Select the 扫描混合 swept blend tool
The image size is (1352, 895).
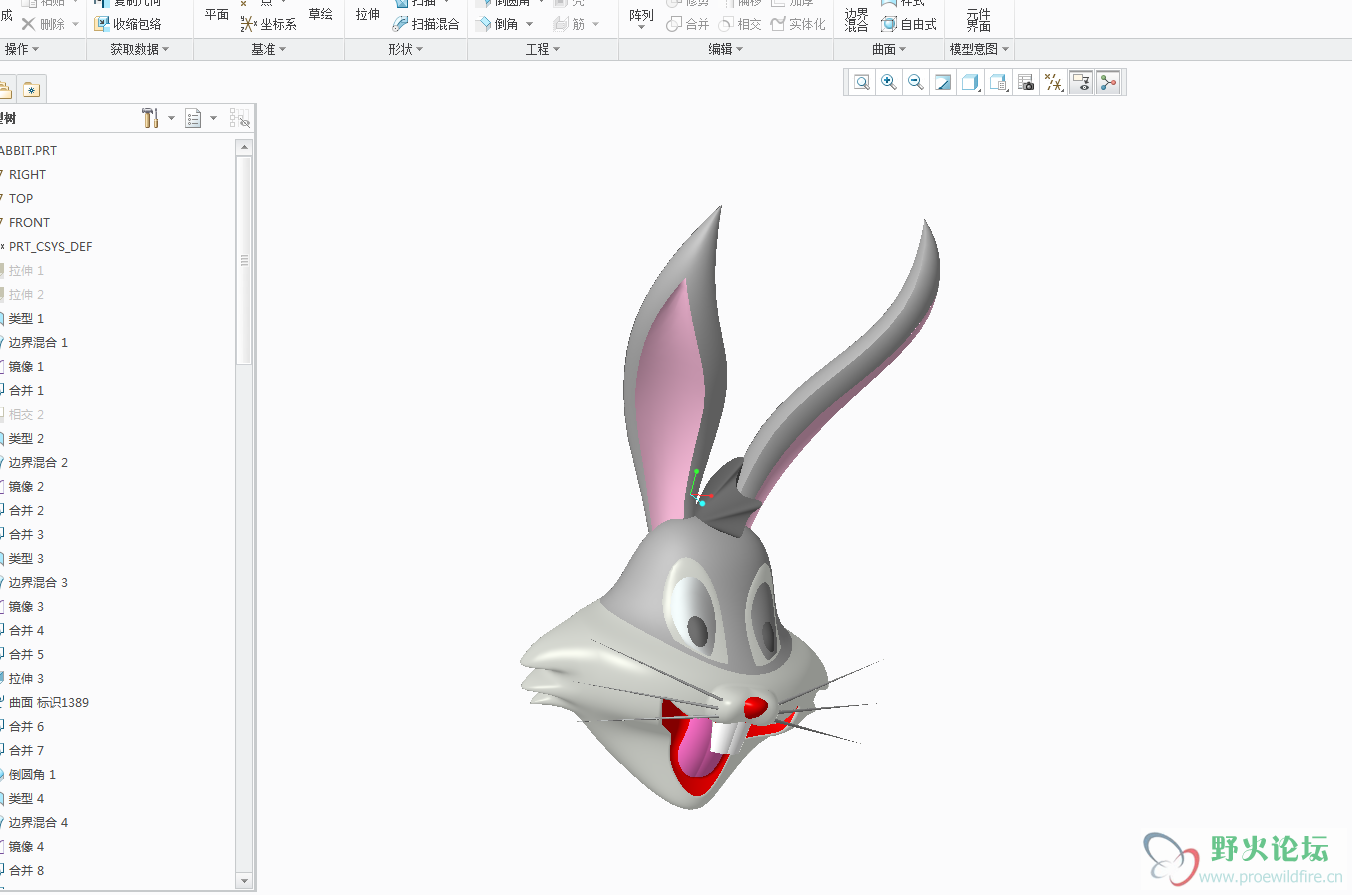click(426, 24)
